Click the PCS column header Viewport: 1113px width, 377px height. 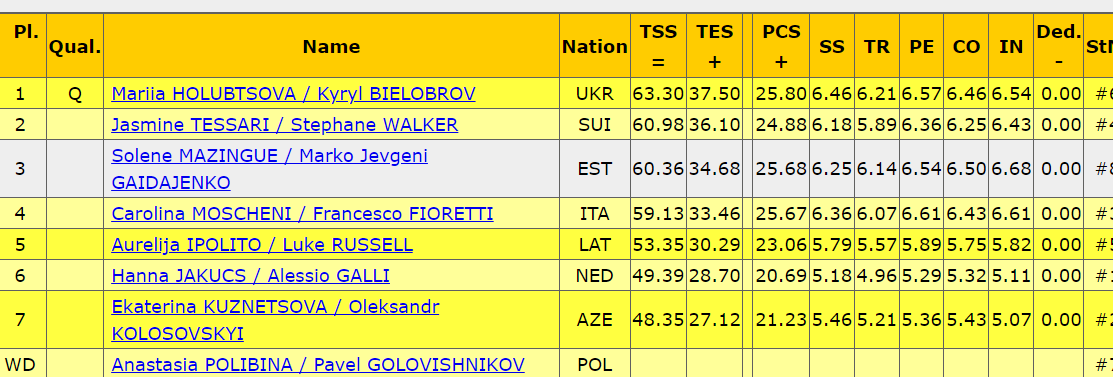(781, 46)
